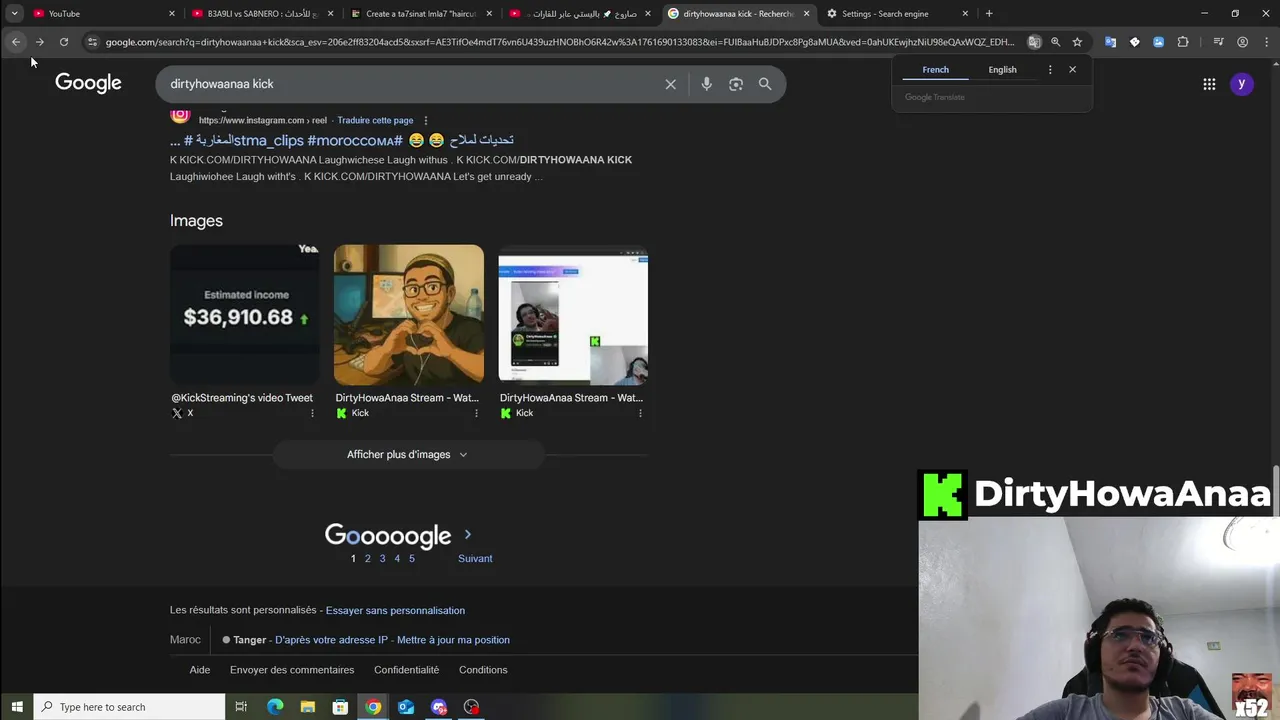This screenshot has width=1280, height=720.
Task: Click Essayer sans personnalisation
Action: coord(395,610)
